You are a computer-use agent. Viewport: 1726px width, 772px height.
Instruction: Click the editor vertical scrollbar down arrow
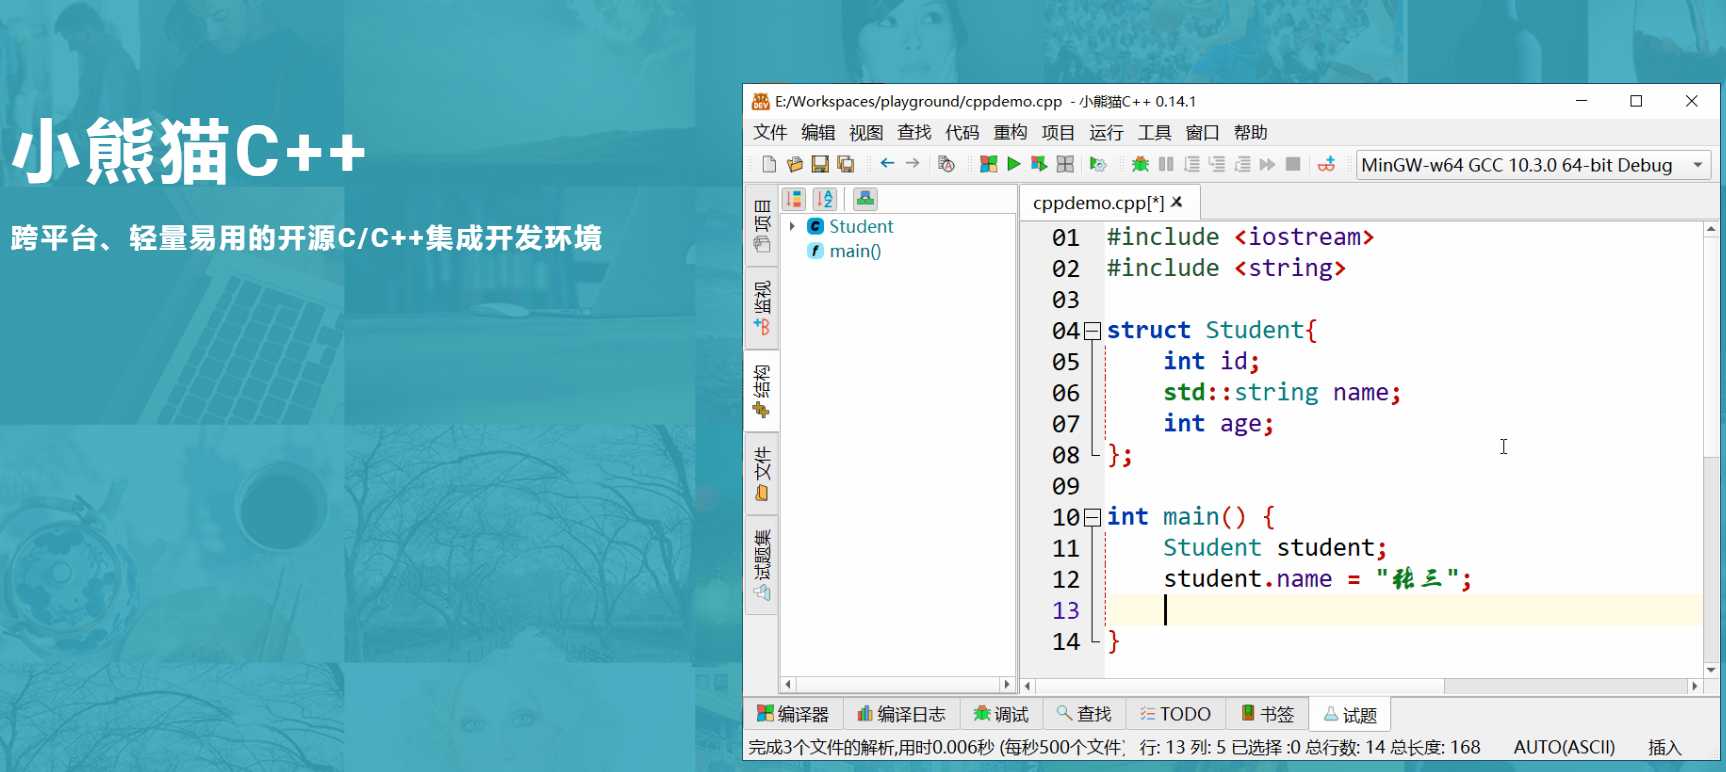point(1711,670)
